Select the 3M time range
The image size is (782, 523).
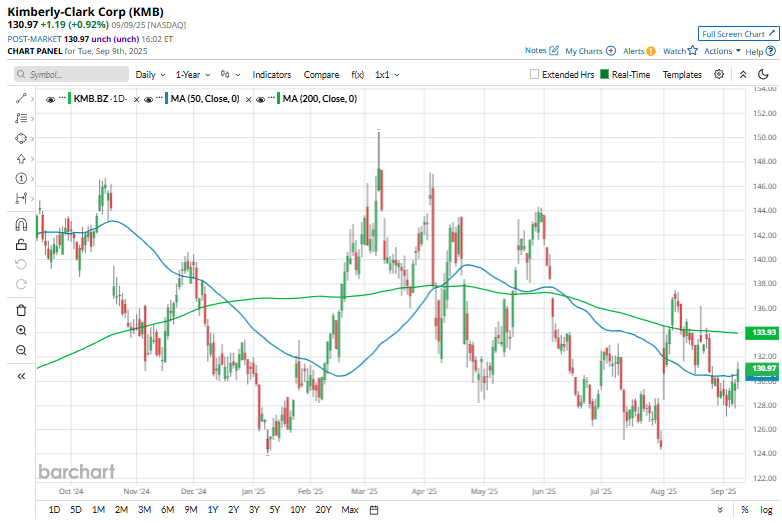145,510
